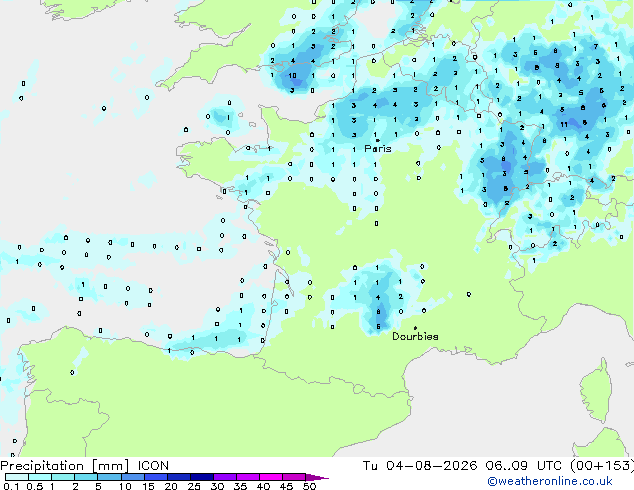Pick the 20–25 mm dark blue legend swatch

tap(179, 477)
